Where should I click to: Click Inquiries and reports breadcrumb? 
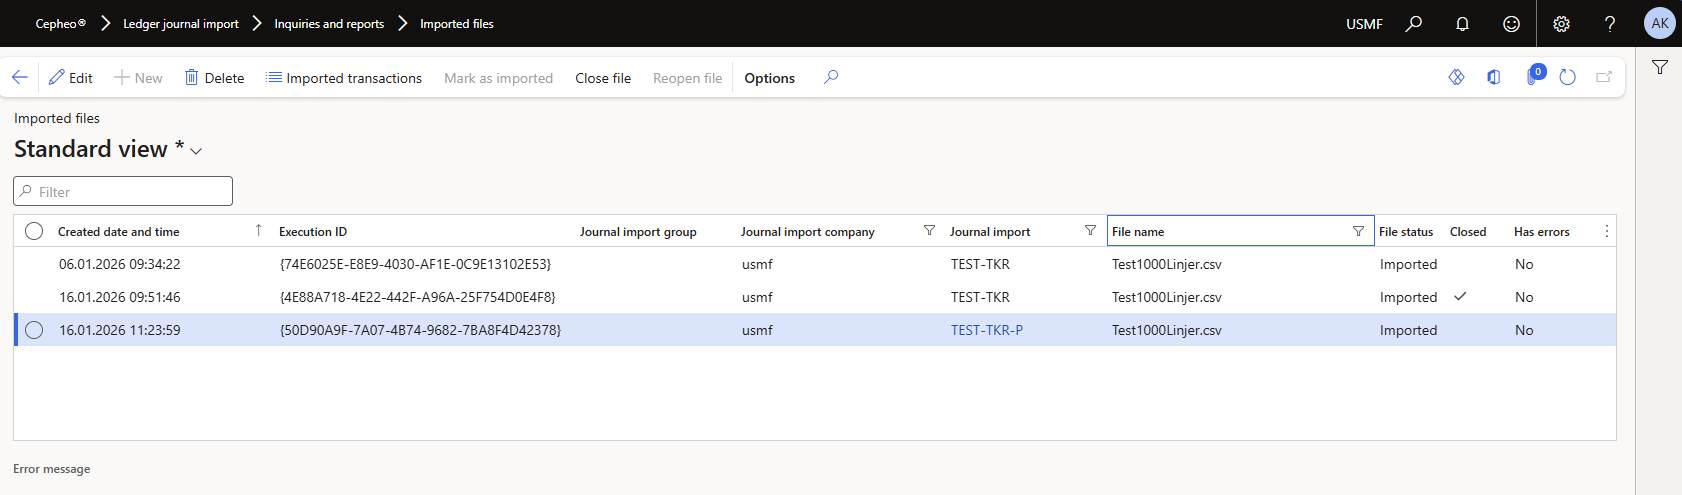[329, 24]
